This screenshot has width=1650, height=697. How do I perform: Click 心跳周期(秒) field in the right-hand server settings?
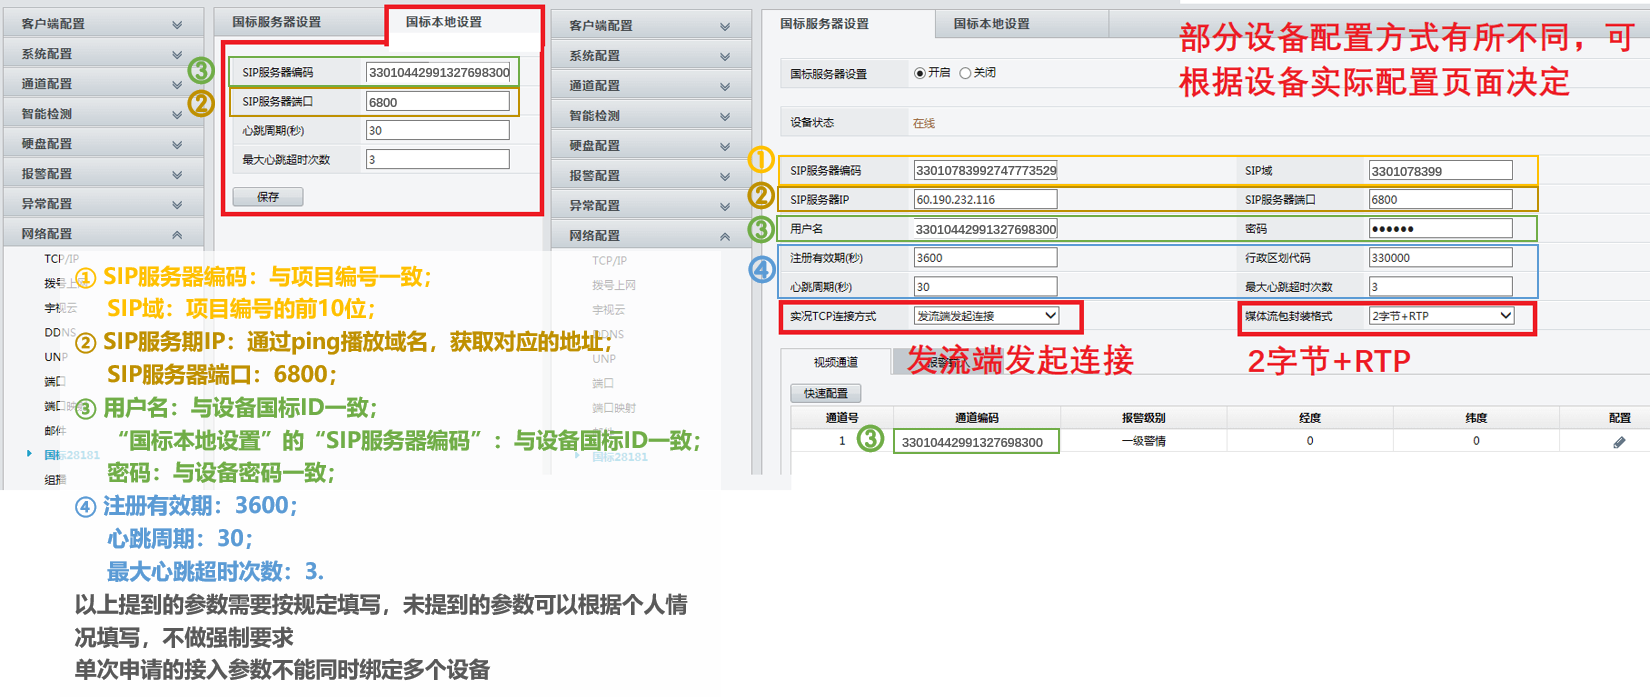(x=986, y=287)
